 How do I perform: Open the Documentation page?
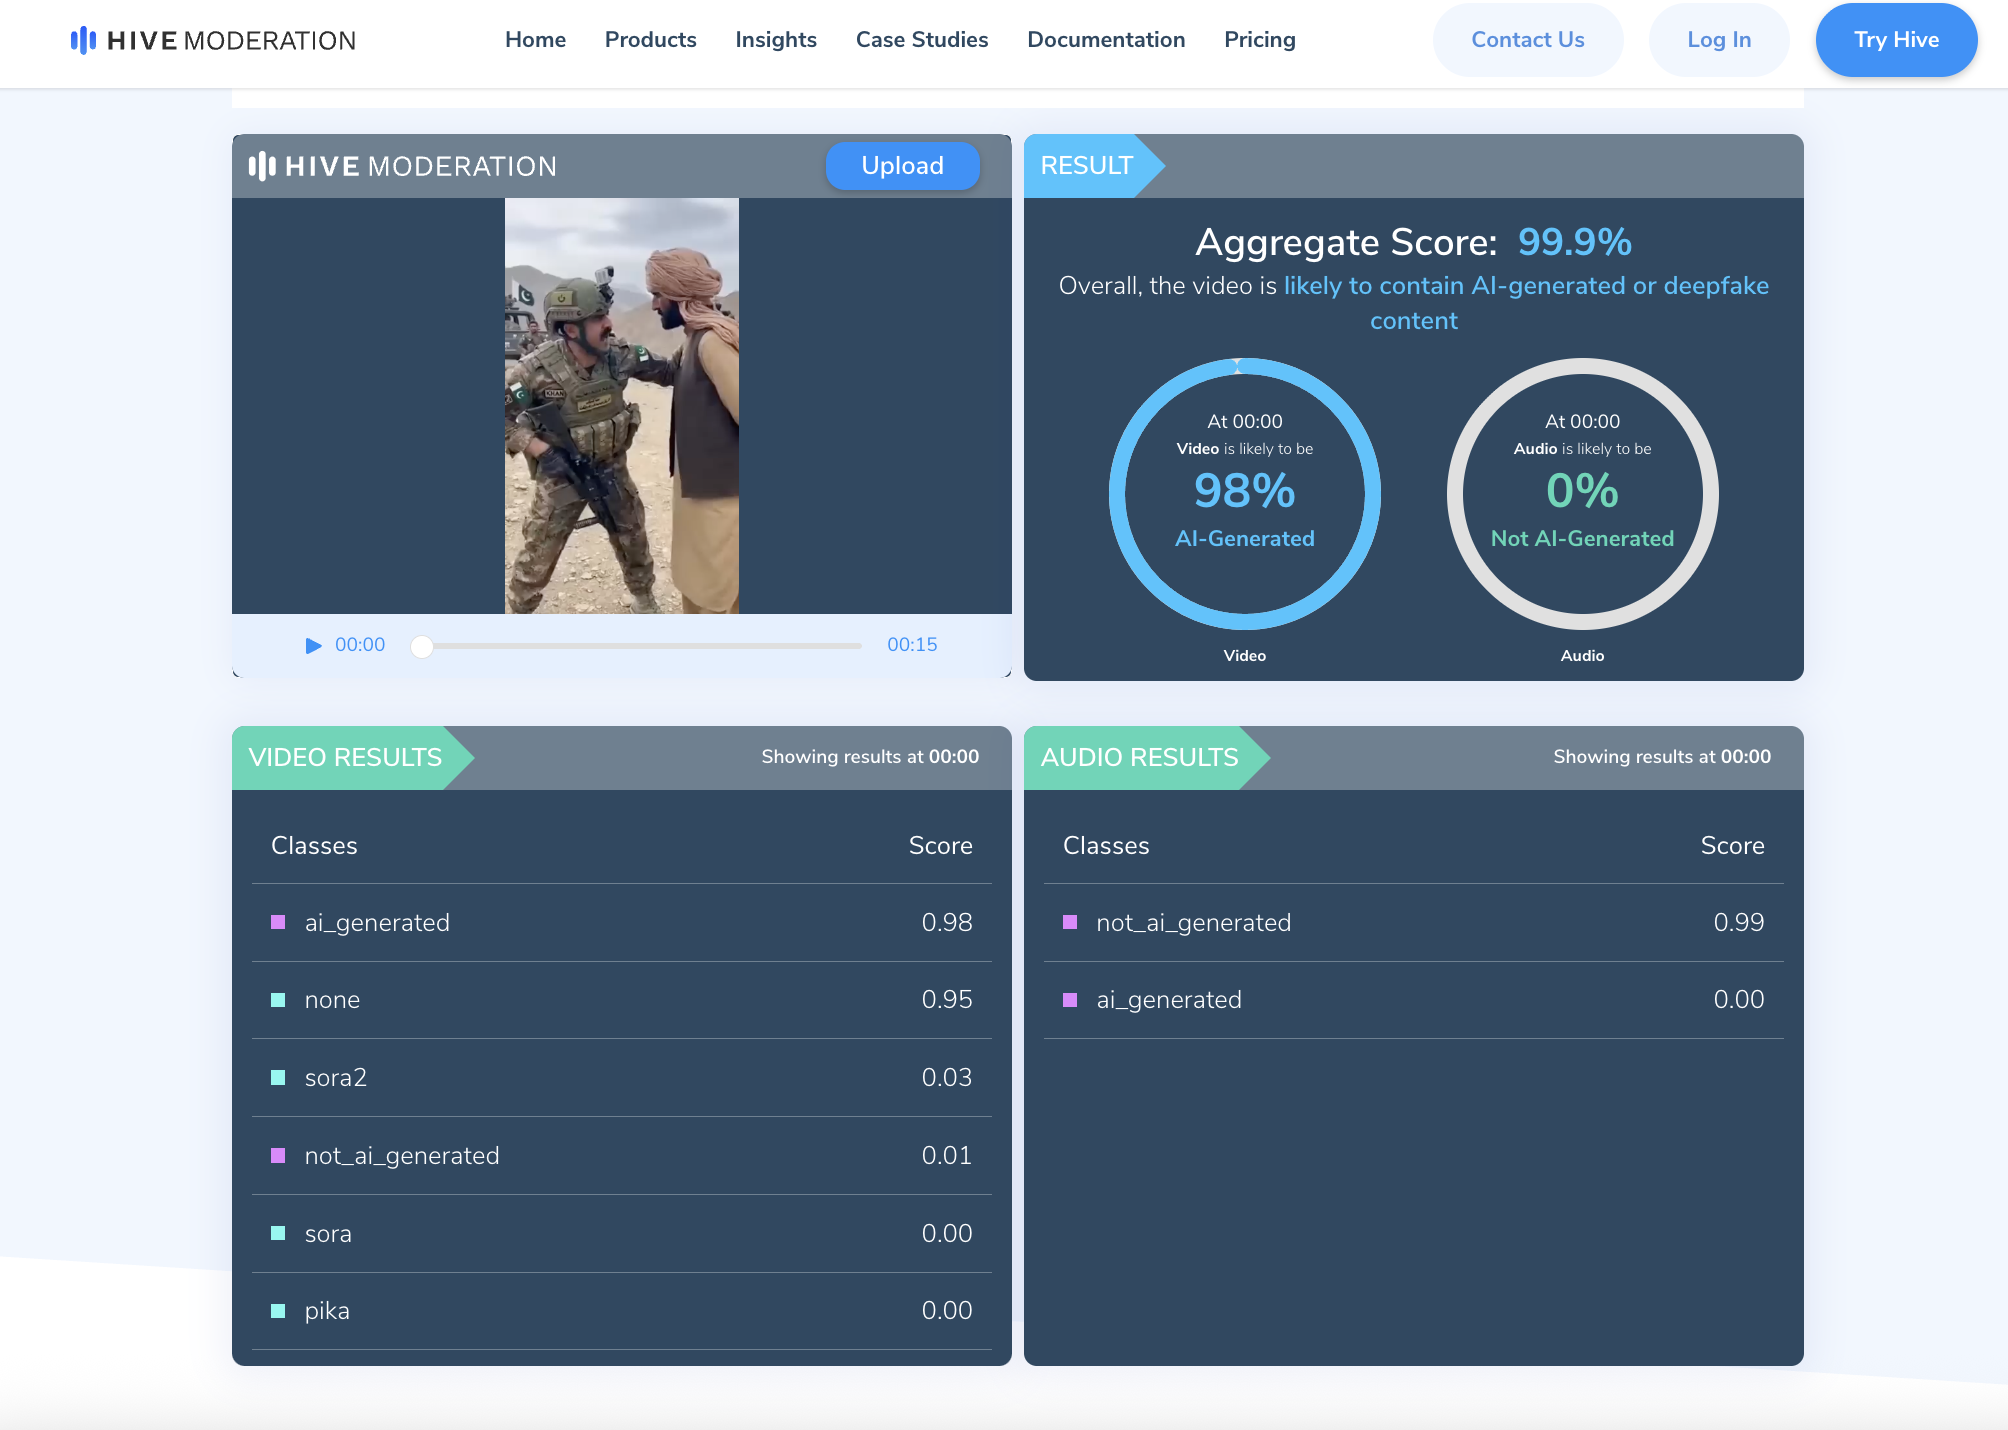(x=1106, y=40)
